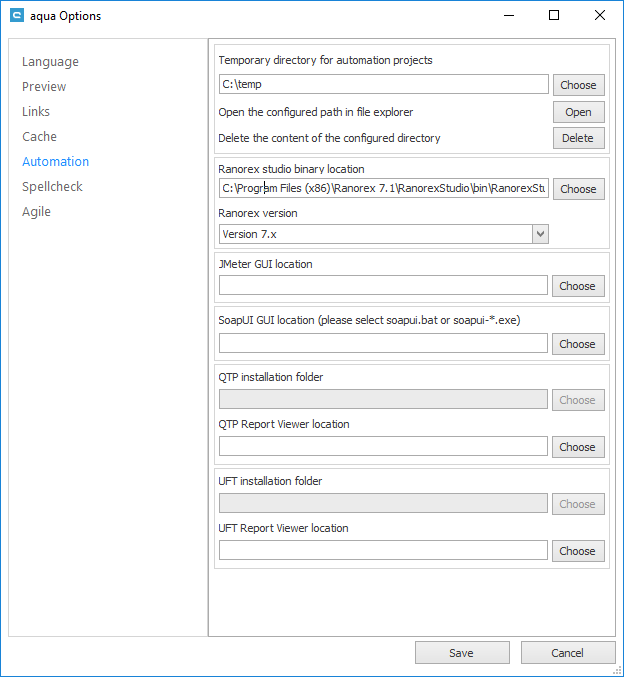Go to the Links options page
Screen dimensions: 624x677
click(36, 112)
